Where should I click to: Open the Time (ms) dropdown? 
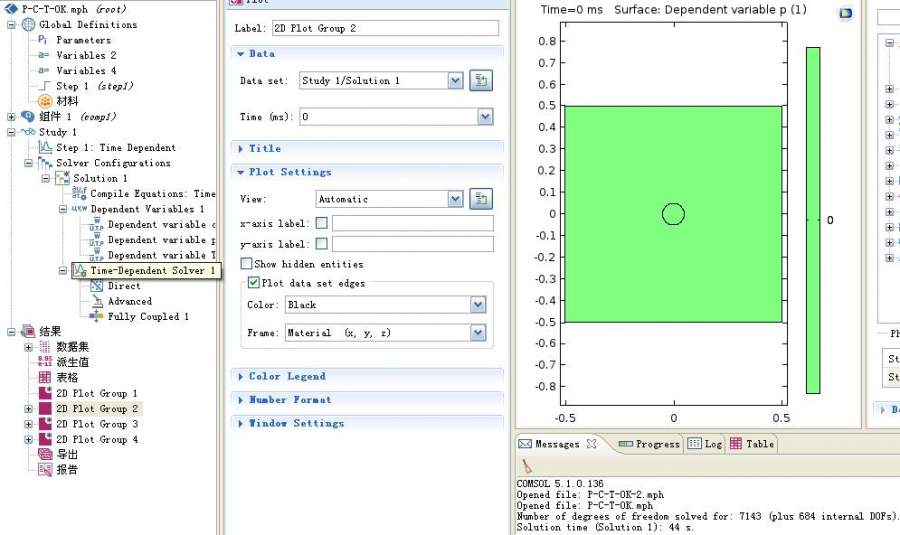pyautogui.click(x=485, y=117)
